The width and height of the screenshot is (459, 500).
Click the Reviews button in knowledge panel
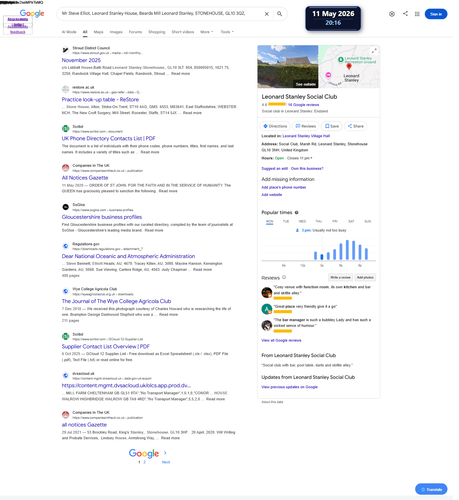click(306, 126)
